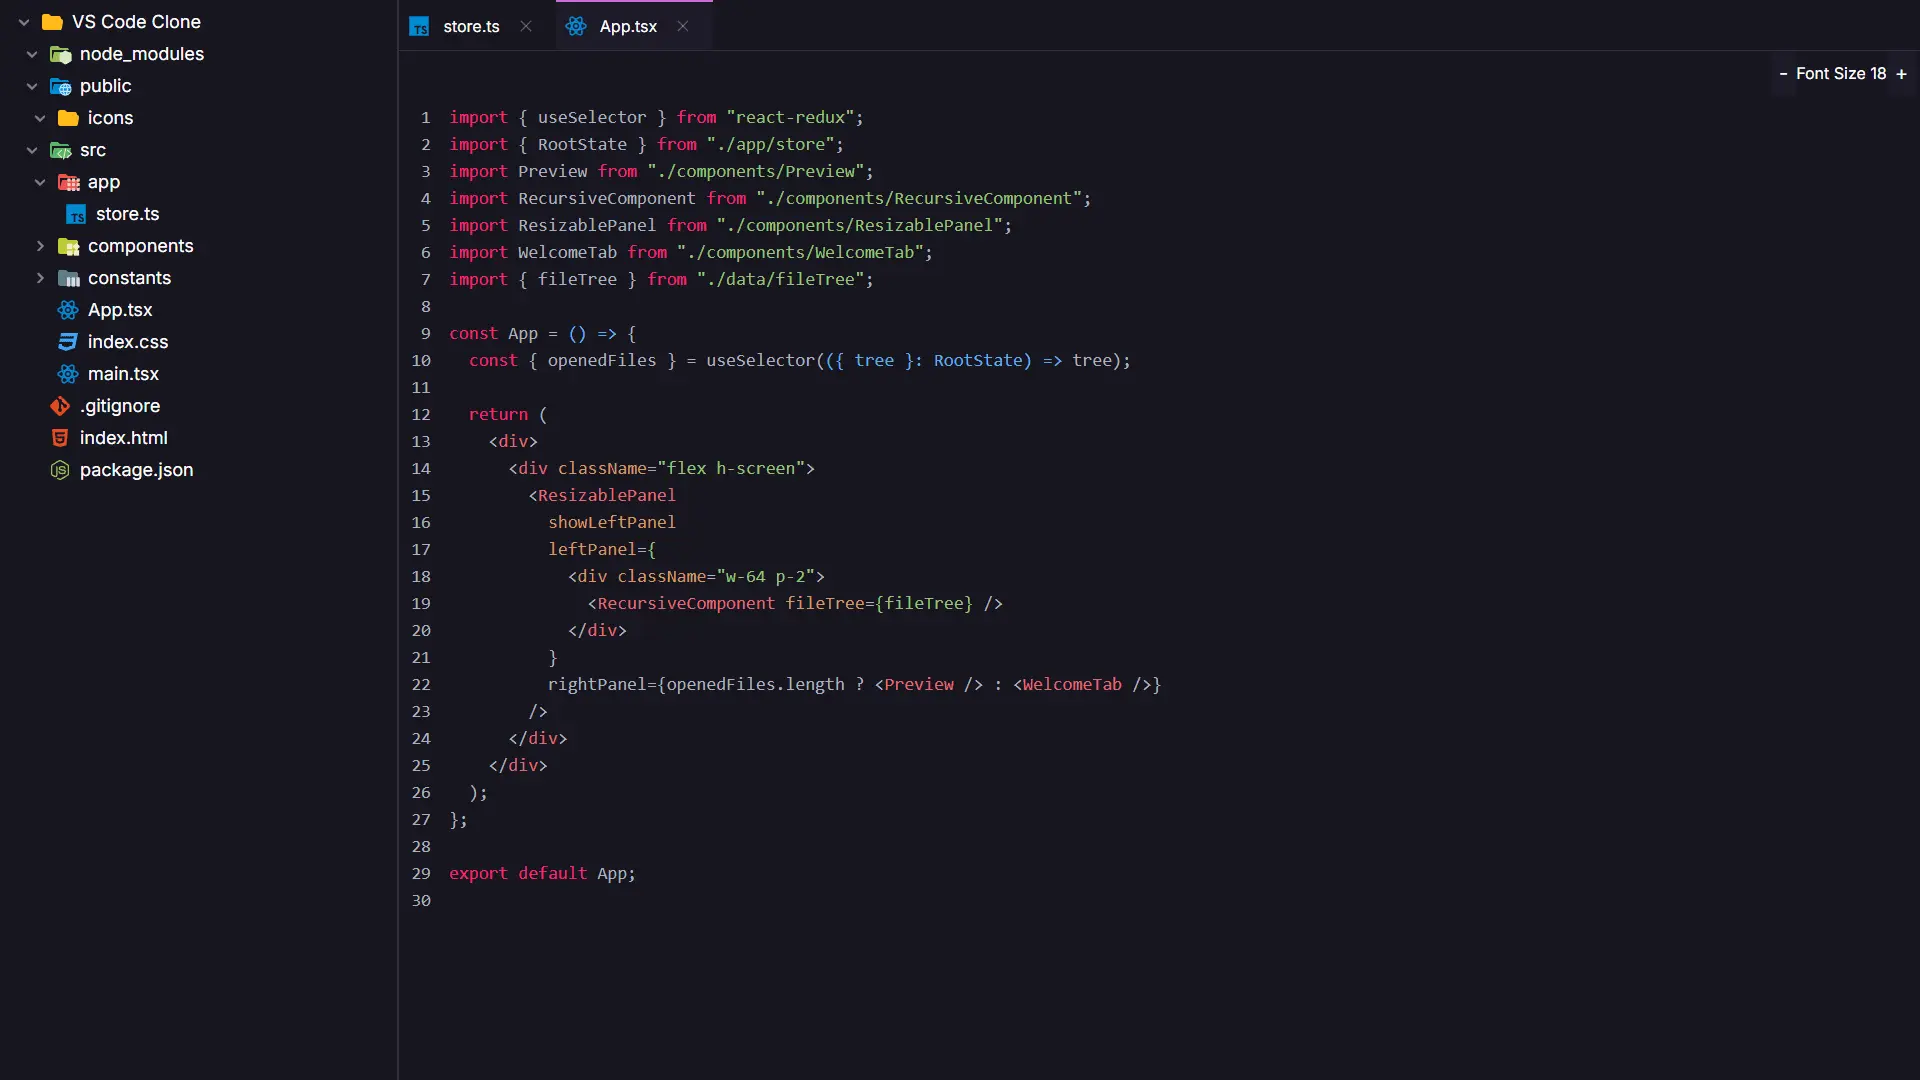The image size is (1920, 1080).
Task: Click "./components/Preview" import path
Action: (x=755, y=172)
